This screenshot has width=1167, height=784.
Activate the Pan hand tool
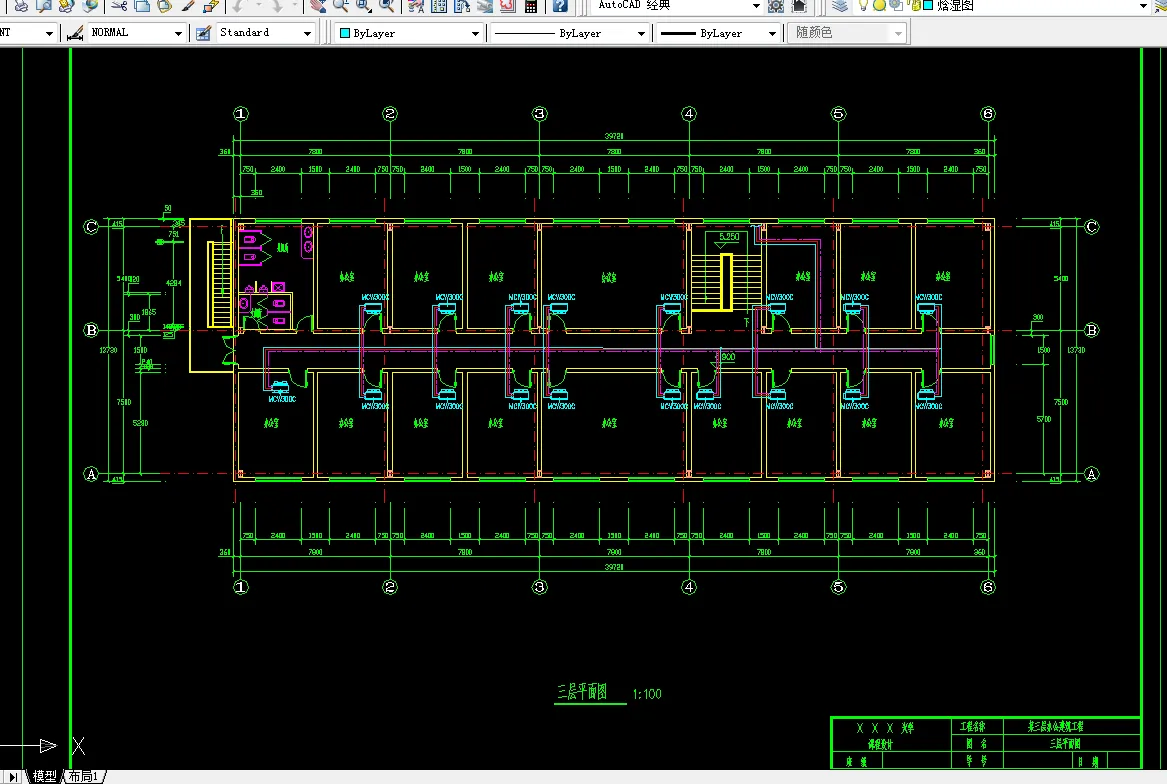tap(319, 6)
